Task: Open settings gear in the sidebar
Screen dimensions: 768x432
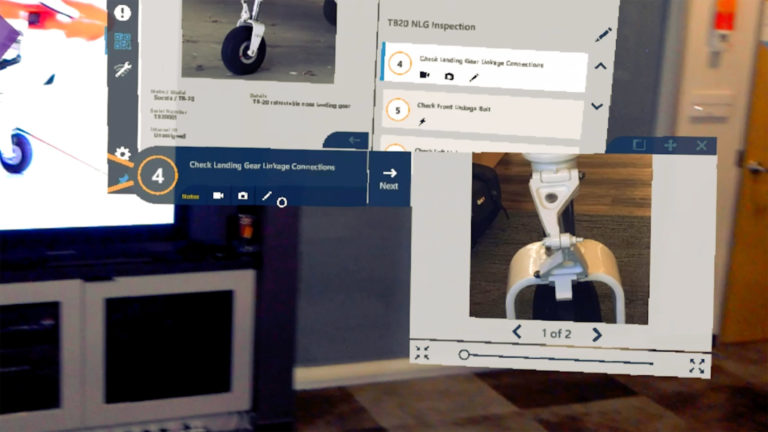Action: (122, 154)
